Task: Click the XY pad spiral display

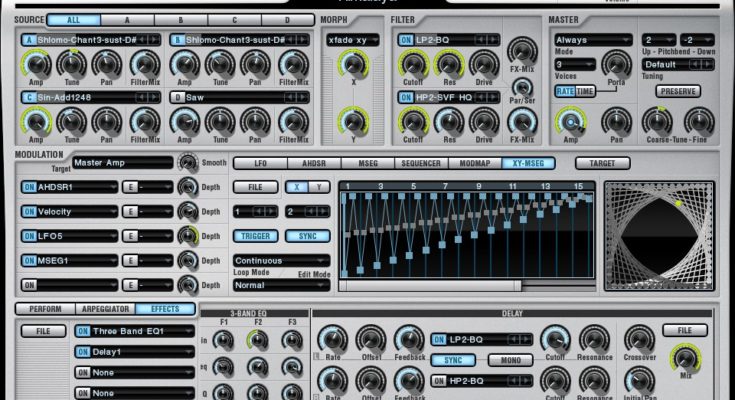Action: [x=659, y=236]
